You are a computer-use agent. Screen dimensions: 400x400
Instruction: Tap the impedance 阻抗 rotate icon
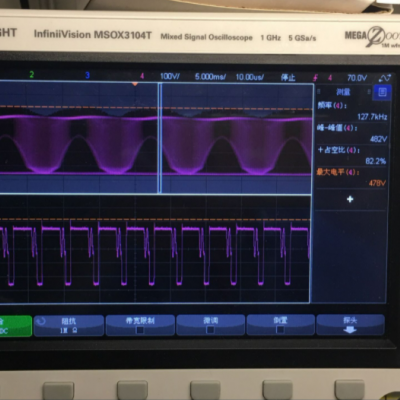point(41,321)
